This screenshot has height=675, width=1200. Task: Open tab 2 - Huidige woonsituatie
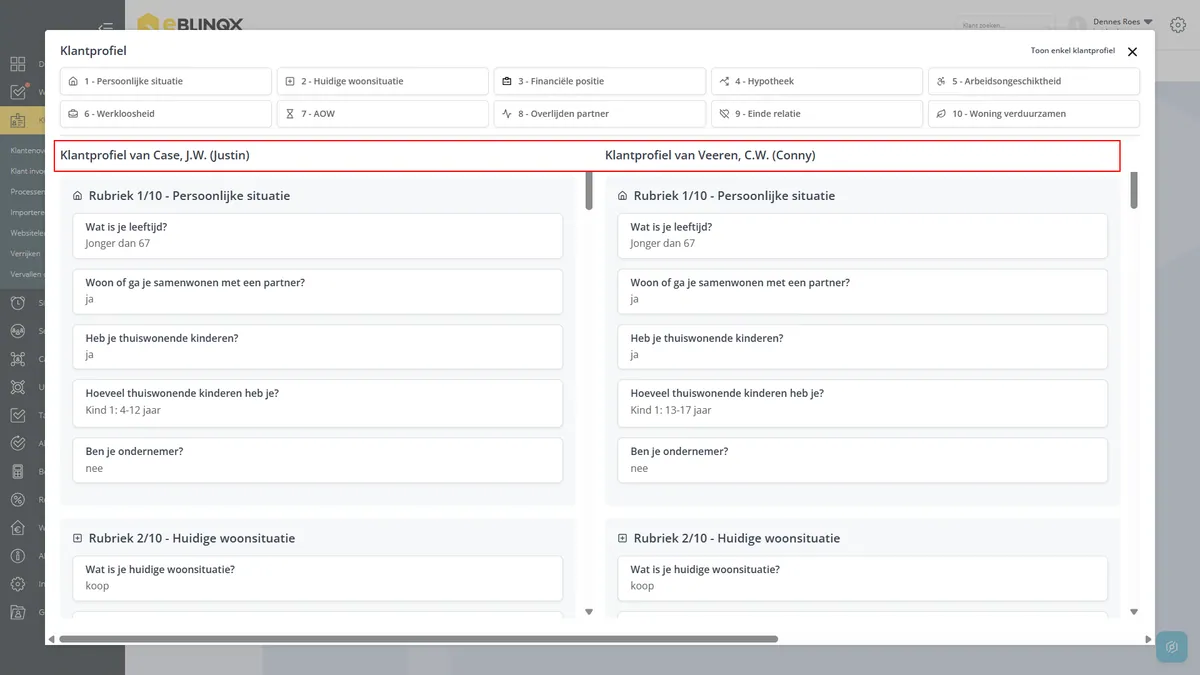pos(383,81)
